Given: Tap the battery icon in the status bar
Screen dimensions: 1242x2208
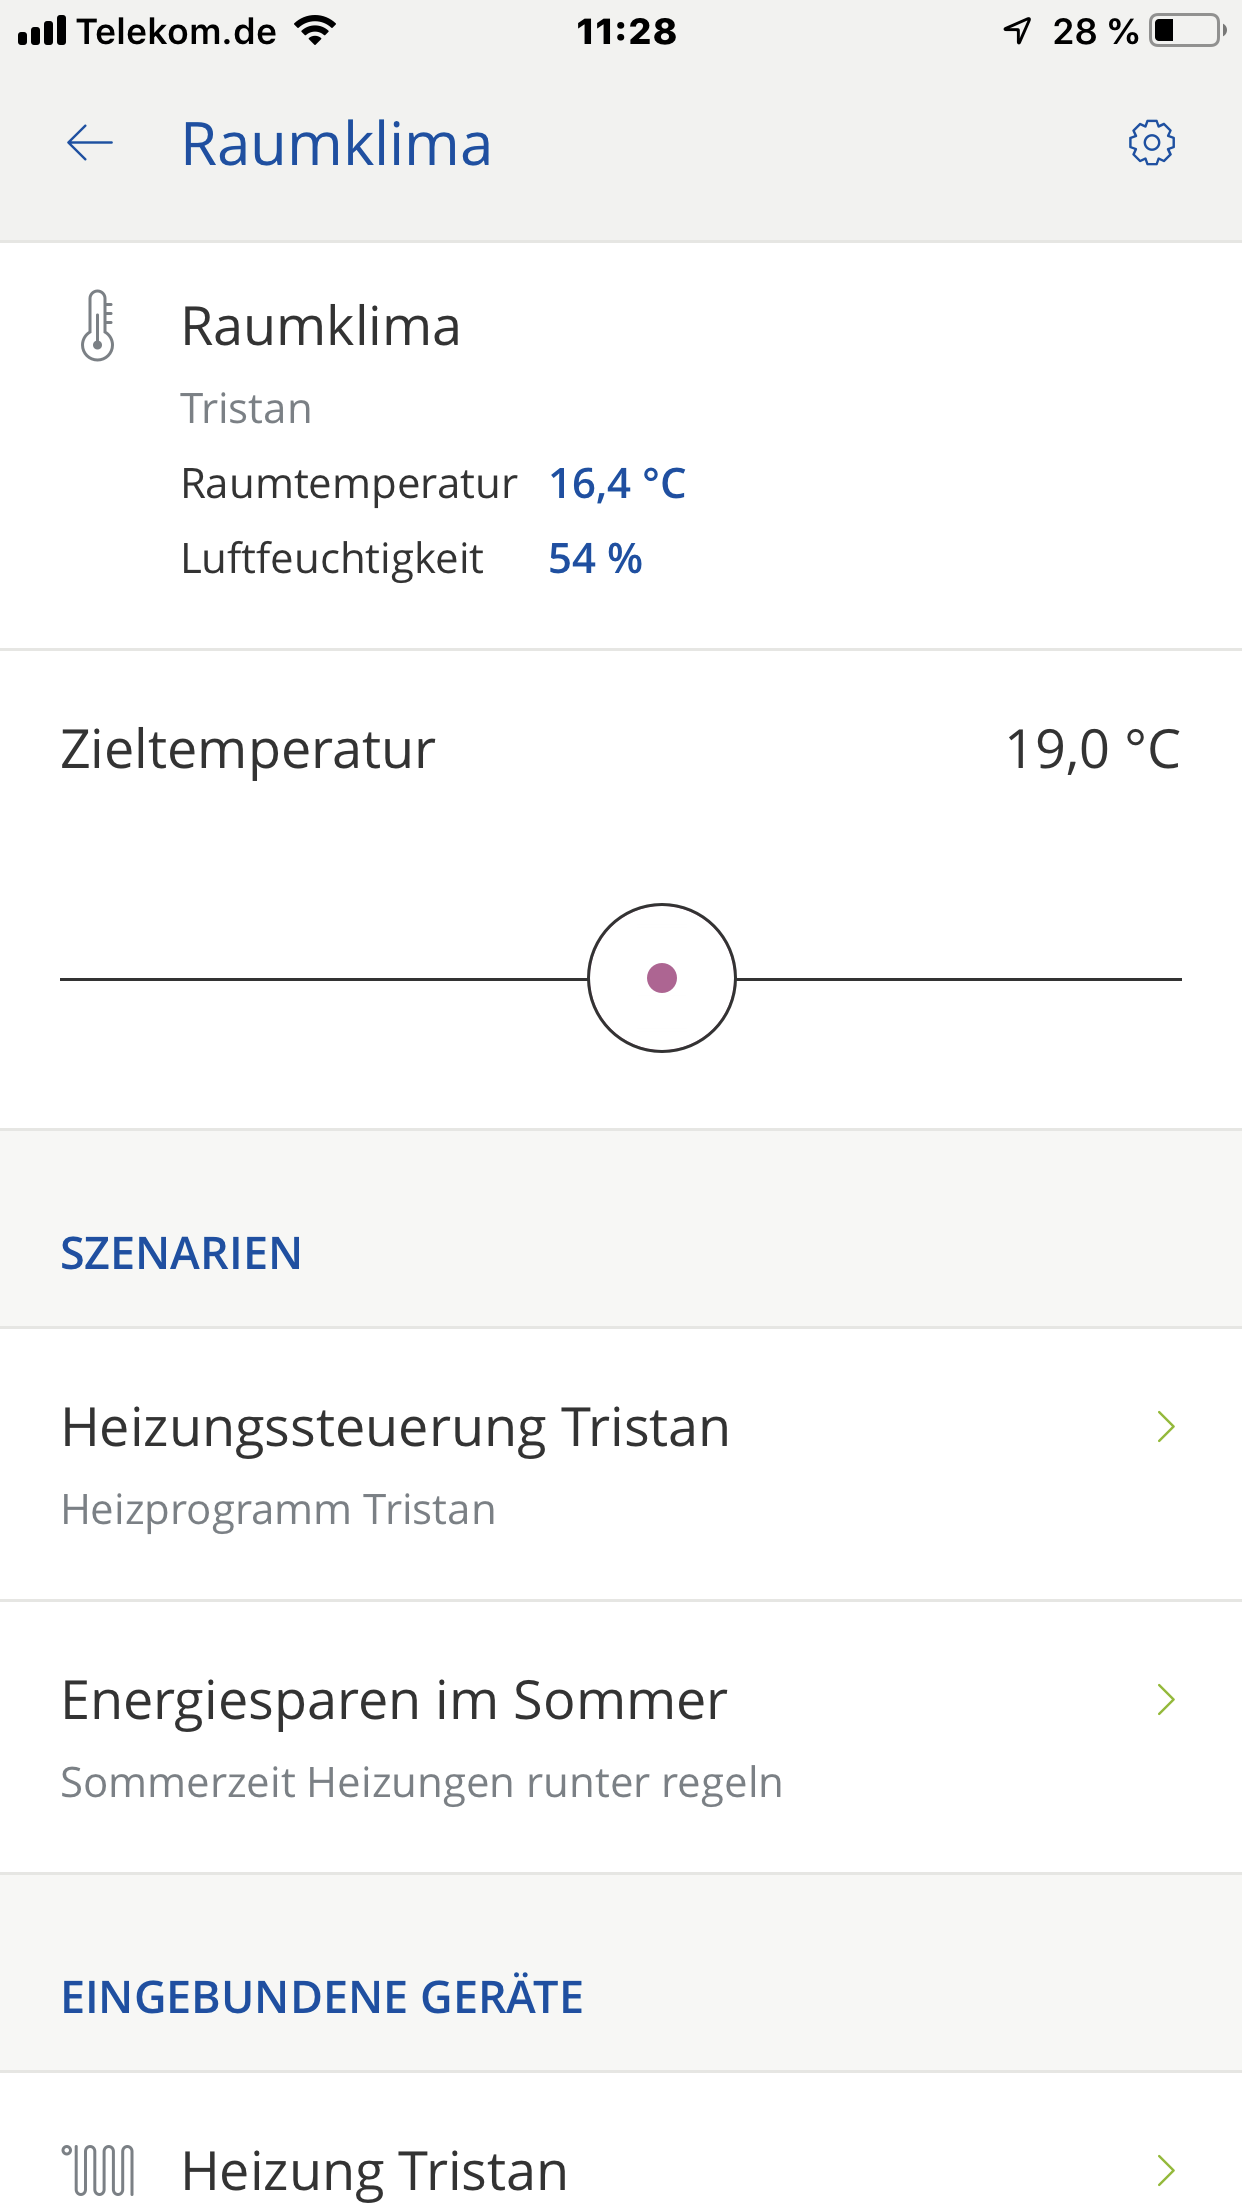Looking at the screenshot, I should [x=1187, y=31].
